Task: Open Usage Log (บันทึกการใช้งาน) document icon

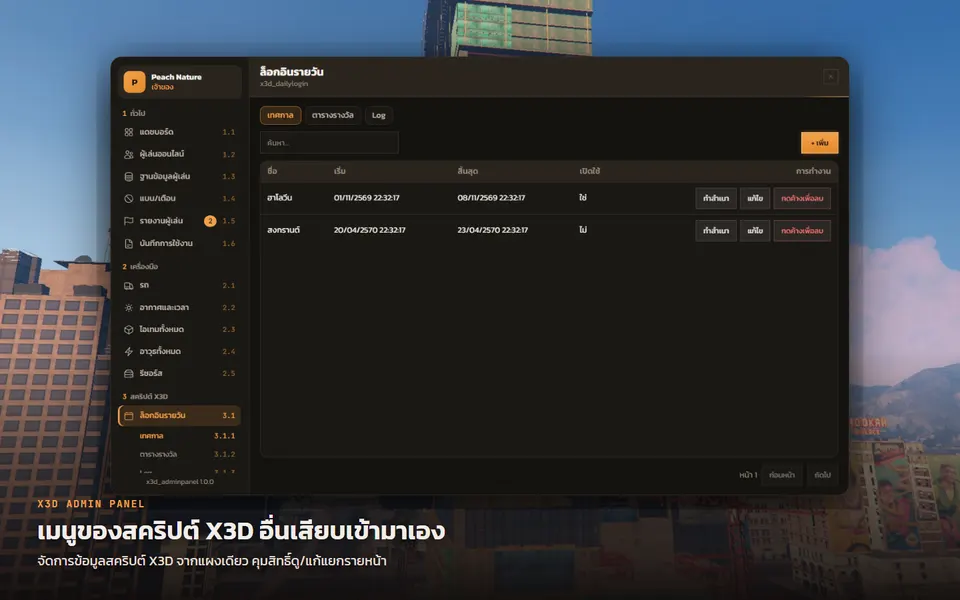Action: click(129, 244)
